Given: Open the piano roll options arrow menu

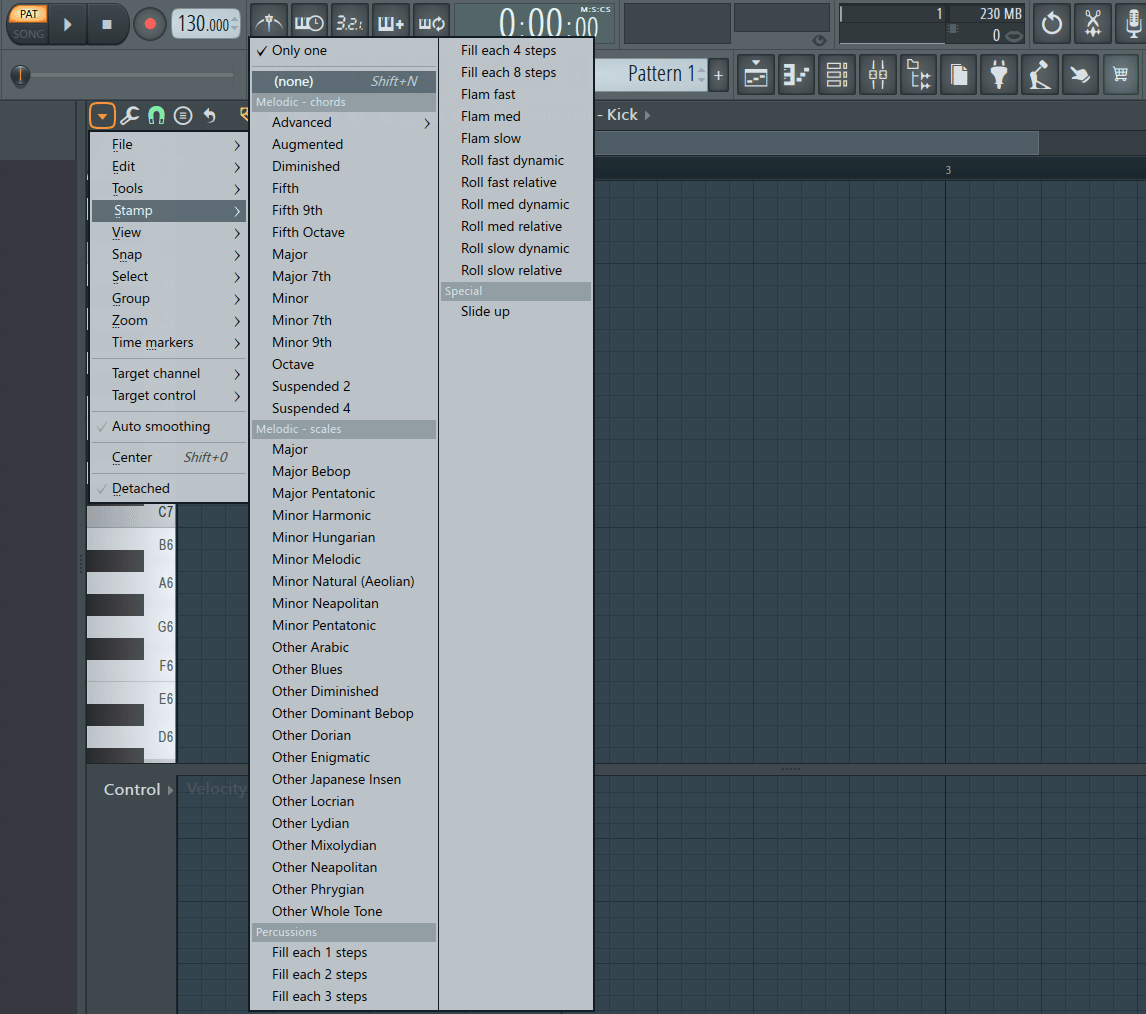Looking at the screenshot, I should pos(102,115).
